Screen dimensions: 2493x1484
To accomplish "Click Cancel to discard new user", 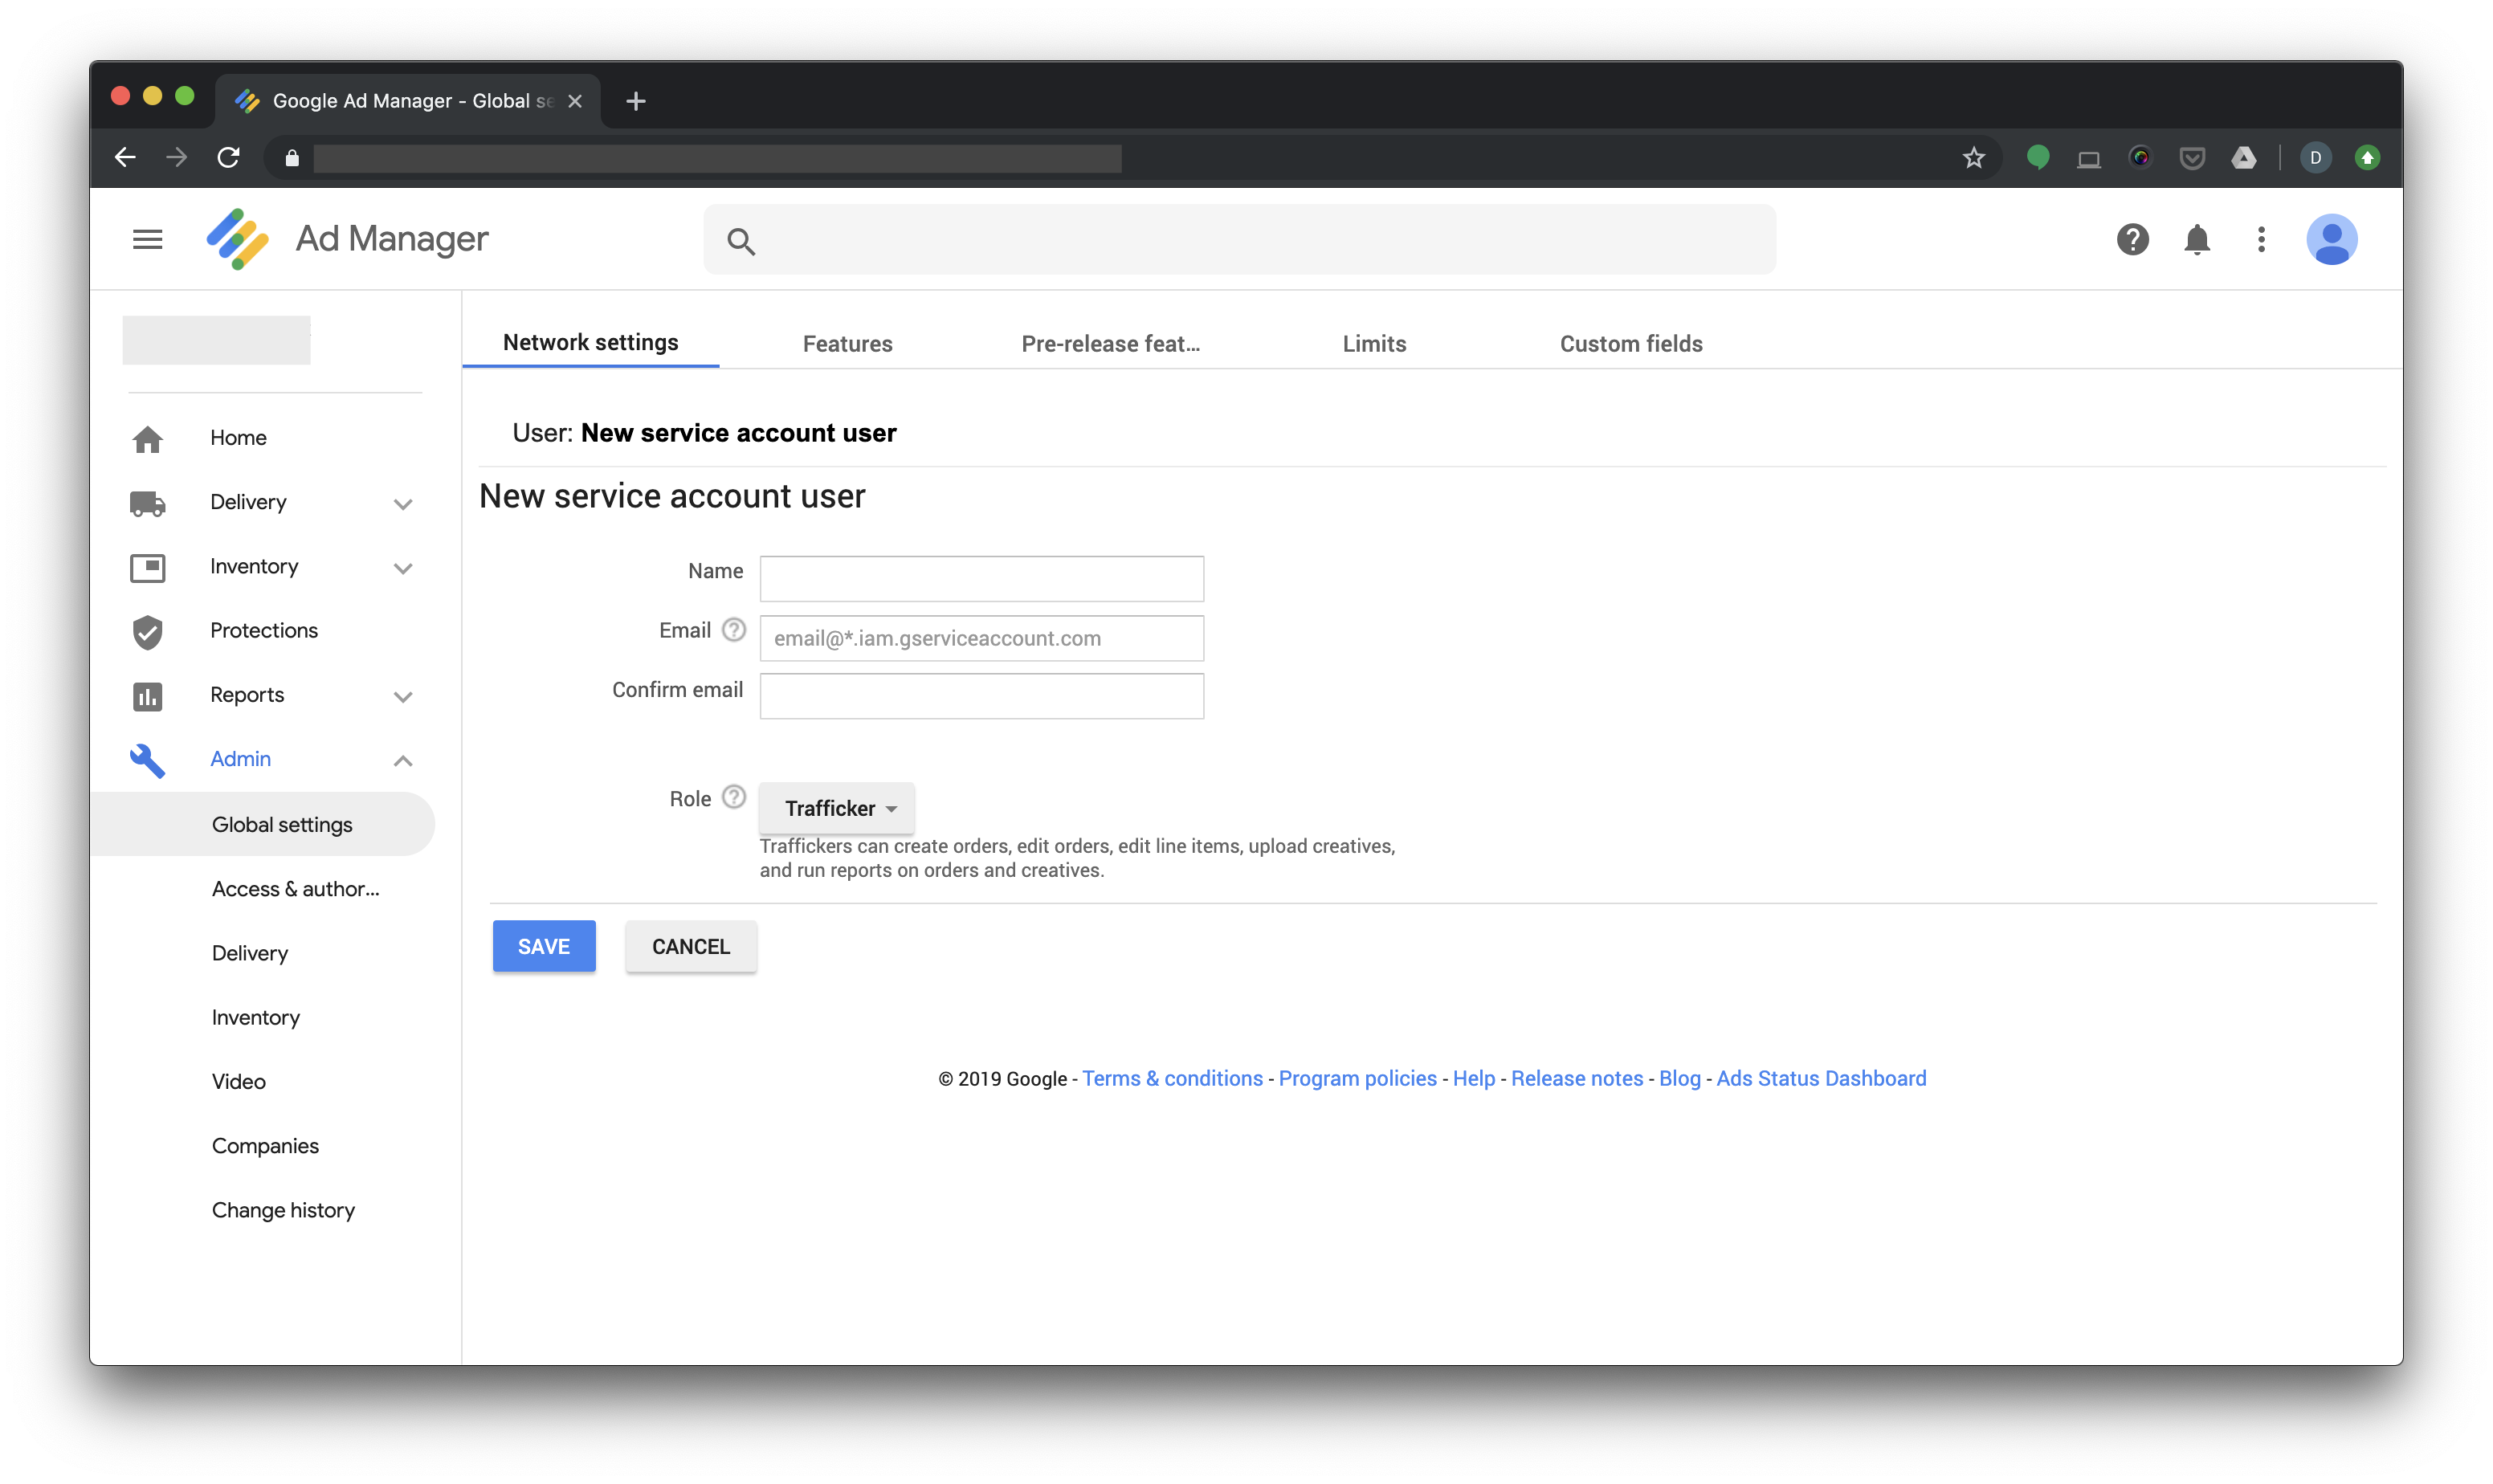I will [689, 945].
